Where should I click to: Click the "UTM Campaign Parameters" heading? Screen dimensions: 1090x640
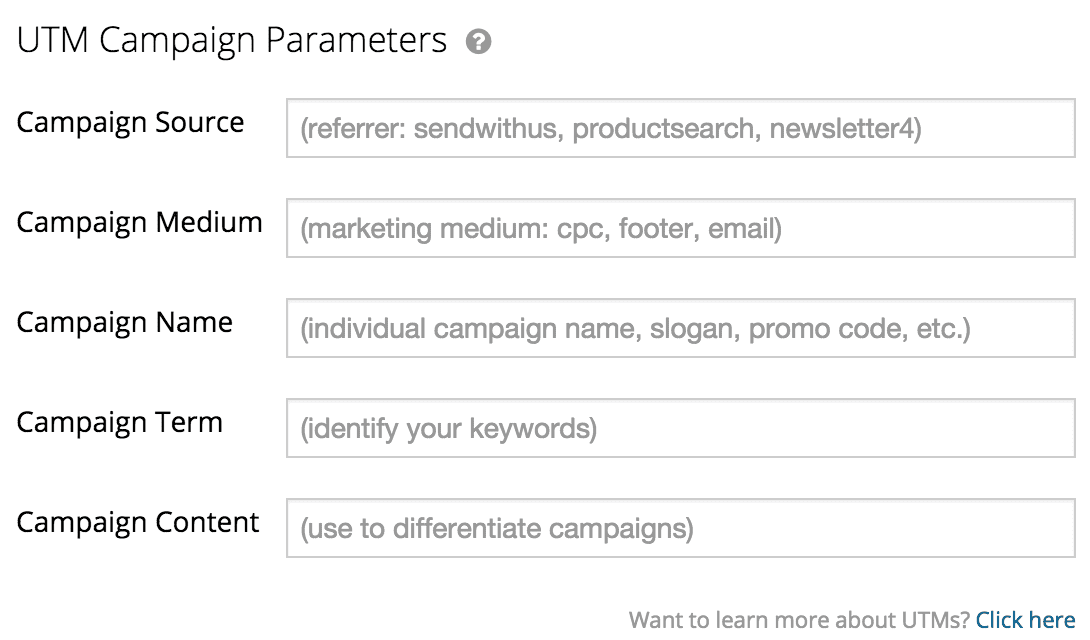(x=231, y=41)
